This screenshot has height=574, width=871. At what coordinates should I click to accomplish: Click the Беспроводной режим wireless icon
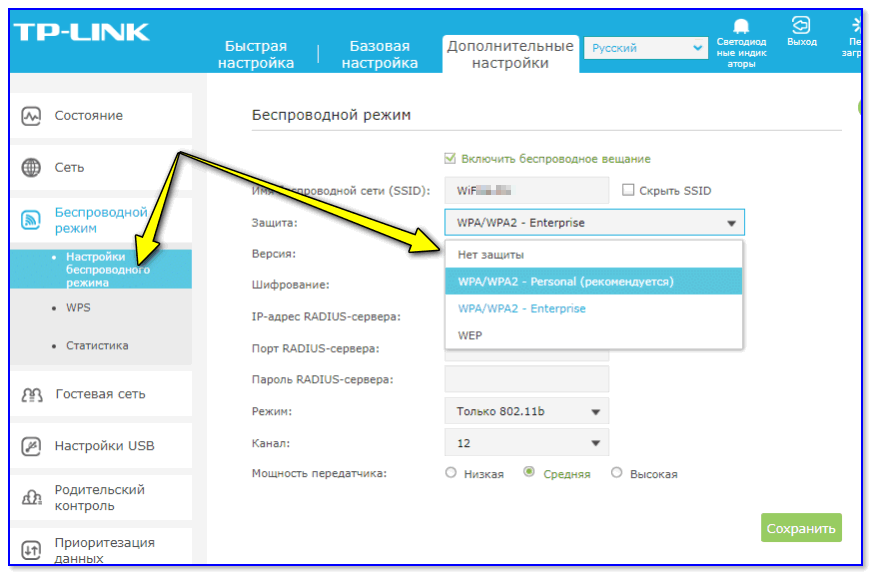(x=31, y=219)
